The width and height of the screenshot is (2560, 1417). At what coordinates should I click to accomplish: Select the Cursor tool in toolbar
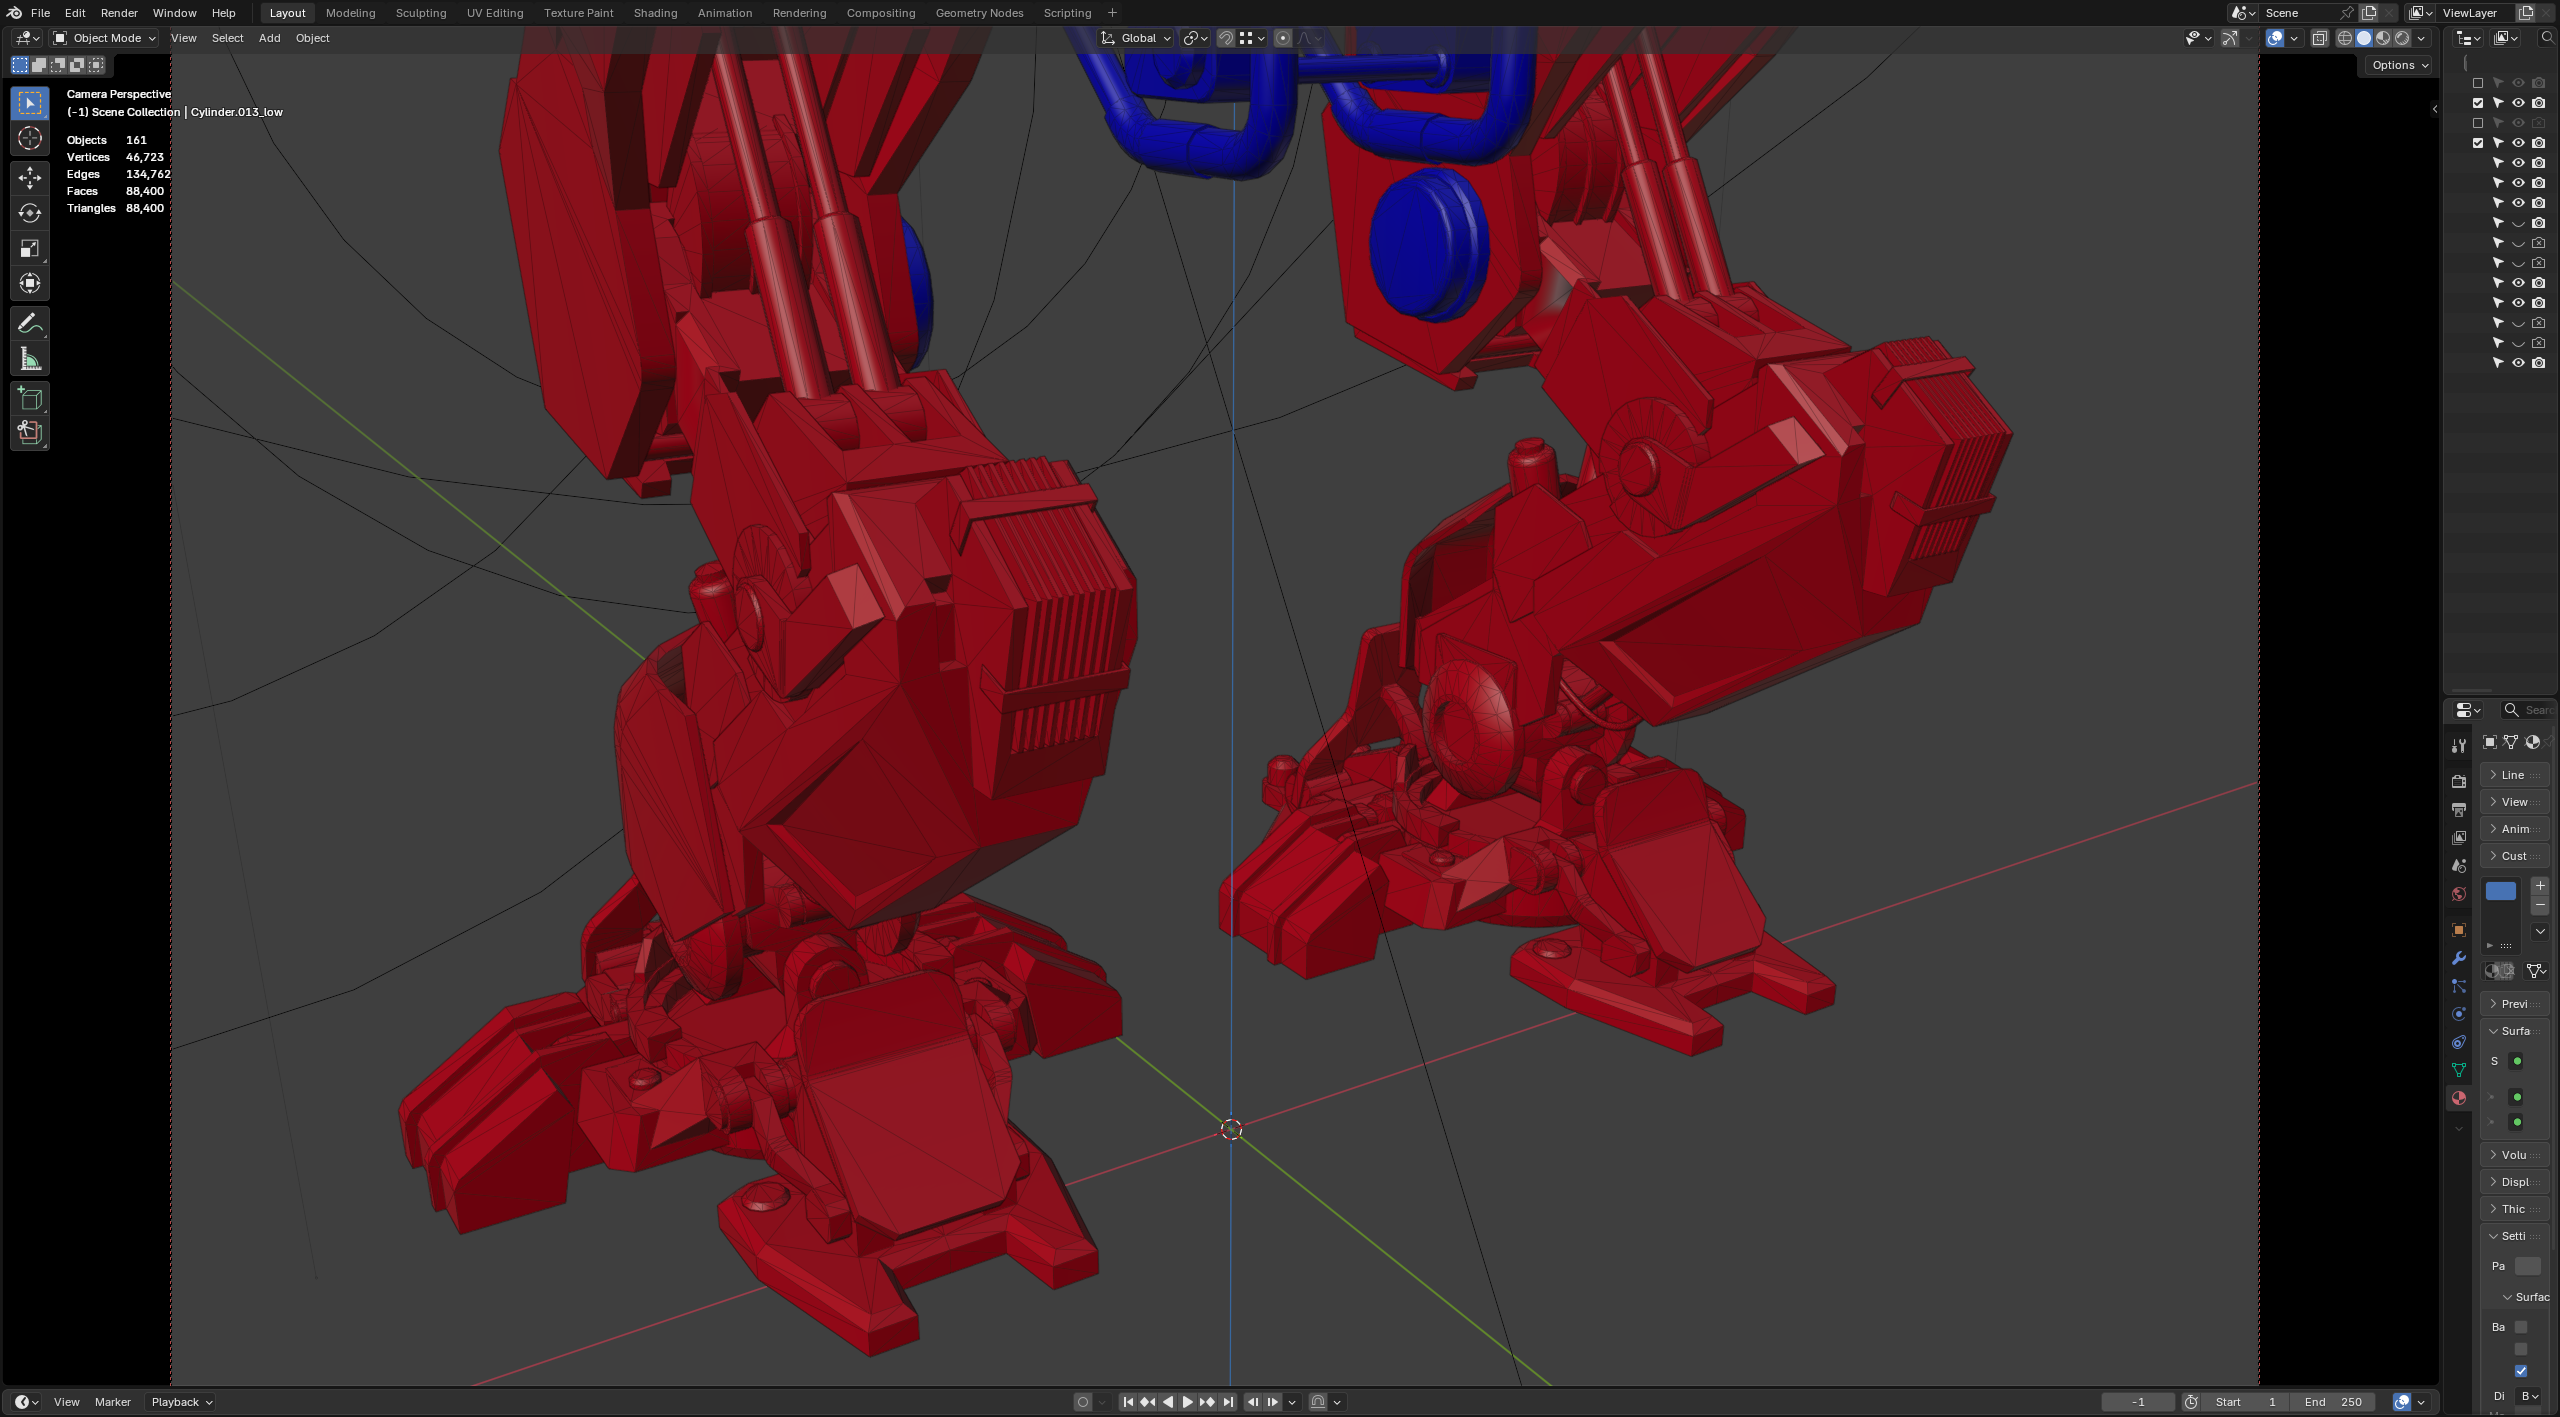(30, 138)
